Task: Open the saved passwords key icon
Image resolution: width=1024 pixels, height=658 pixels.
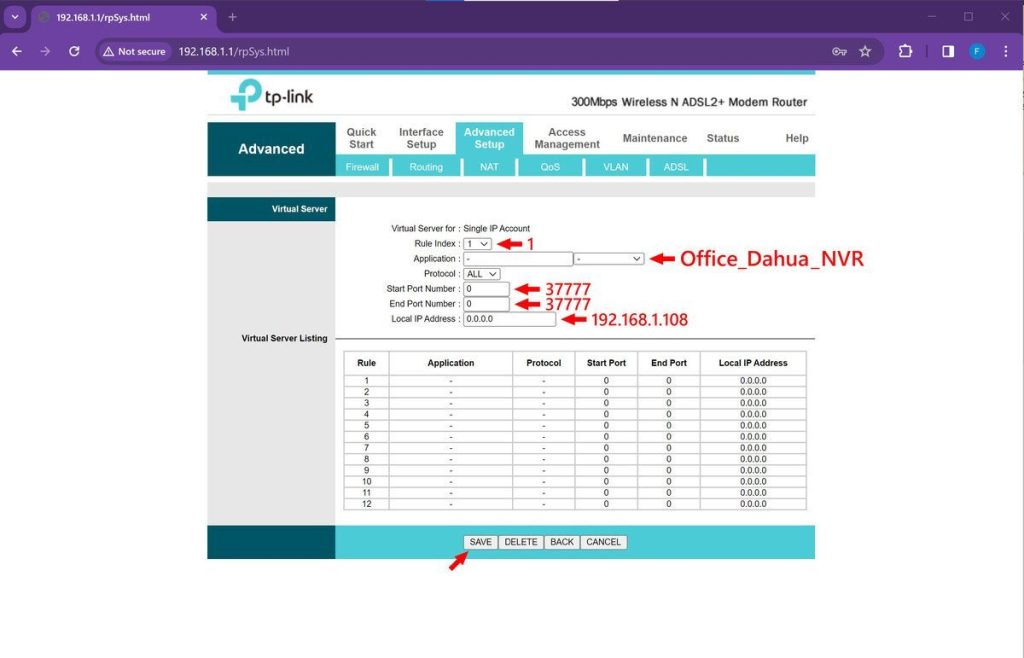Action: 839,51
